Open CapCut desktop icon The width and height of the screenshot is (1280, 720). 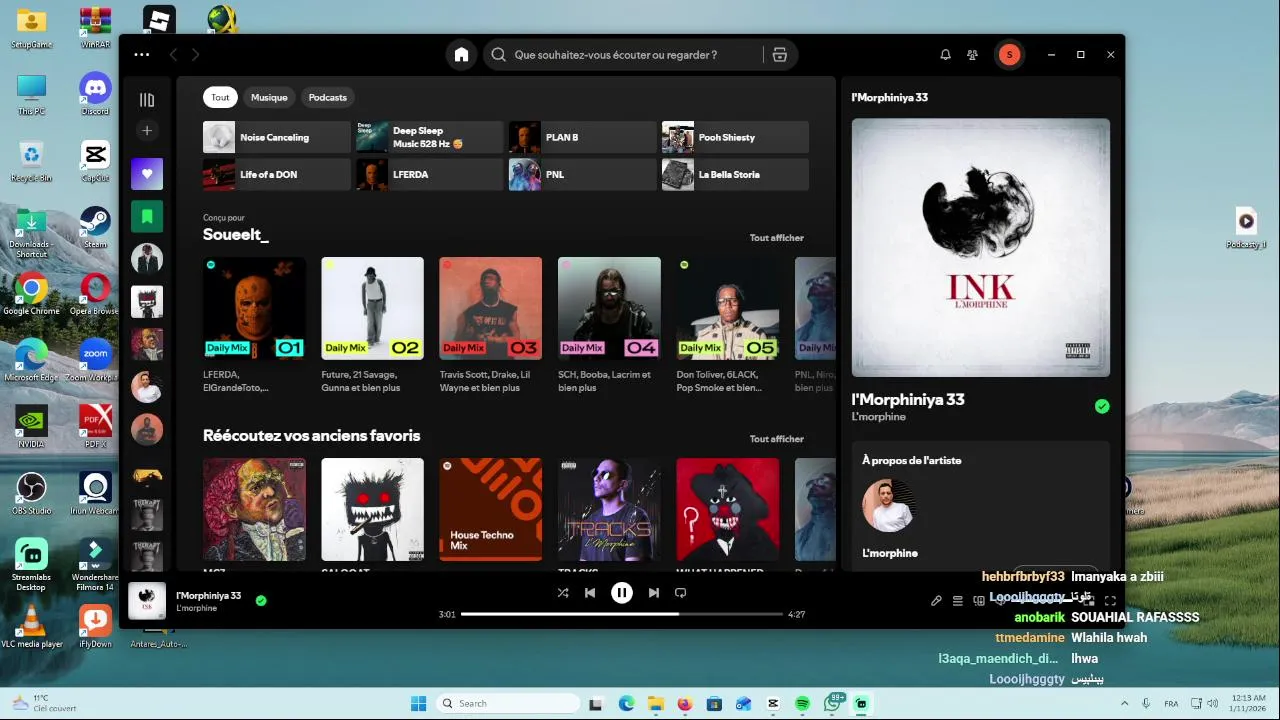click(95, 160)
